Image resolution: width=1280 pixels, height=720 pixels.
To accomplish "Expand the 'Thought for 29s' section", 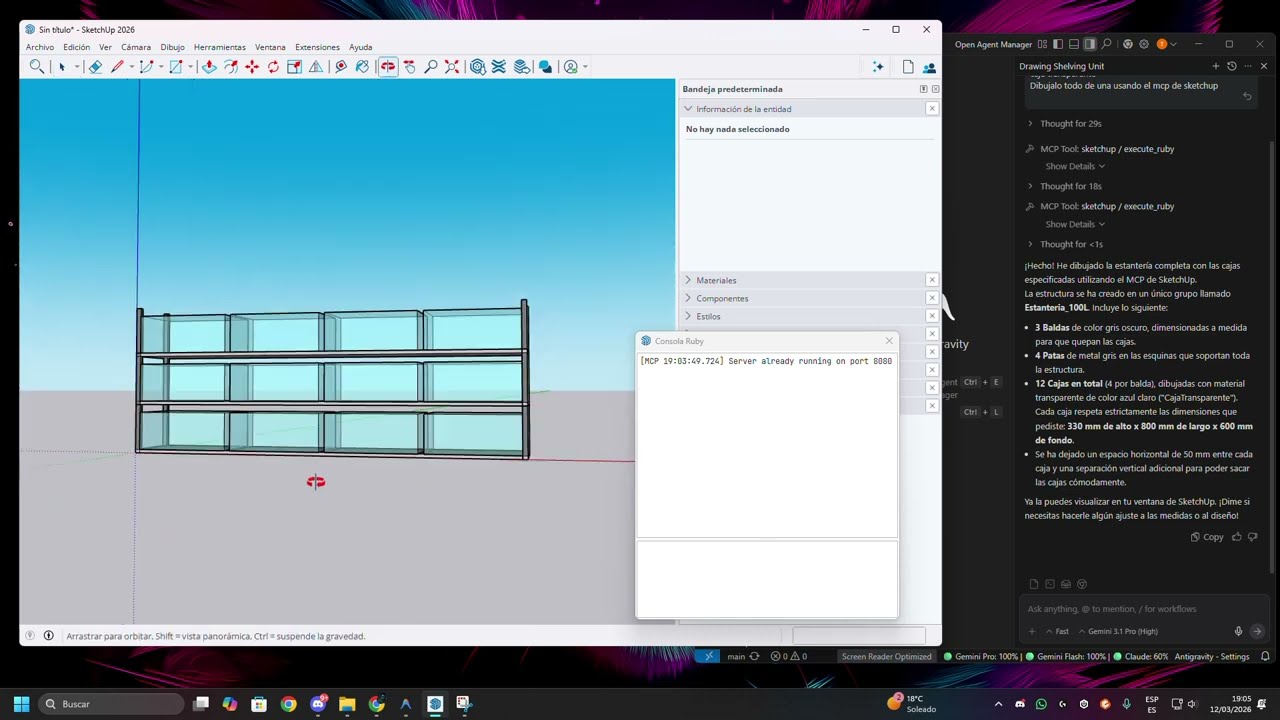I will (1064, 124).
